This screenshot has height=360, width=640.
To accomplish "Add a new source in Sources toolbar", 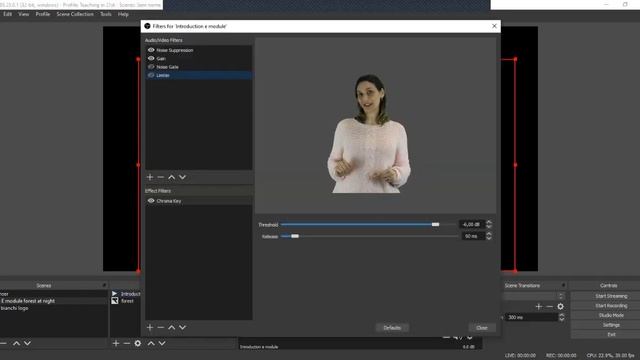I will pyautogui.click(x=116, y=343).
